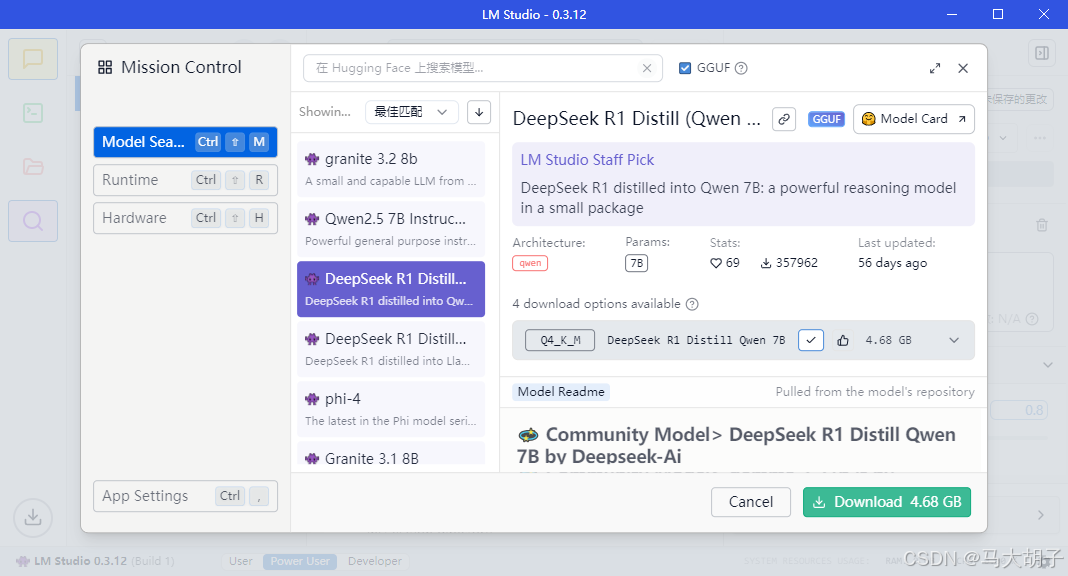Open the 最佳匹配 sort dropdown

coord(411,112)
